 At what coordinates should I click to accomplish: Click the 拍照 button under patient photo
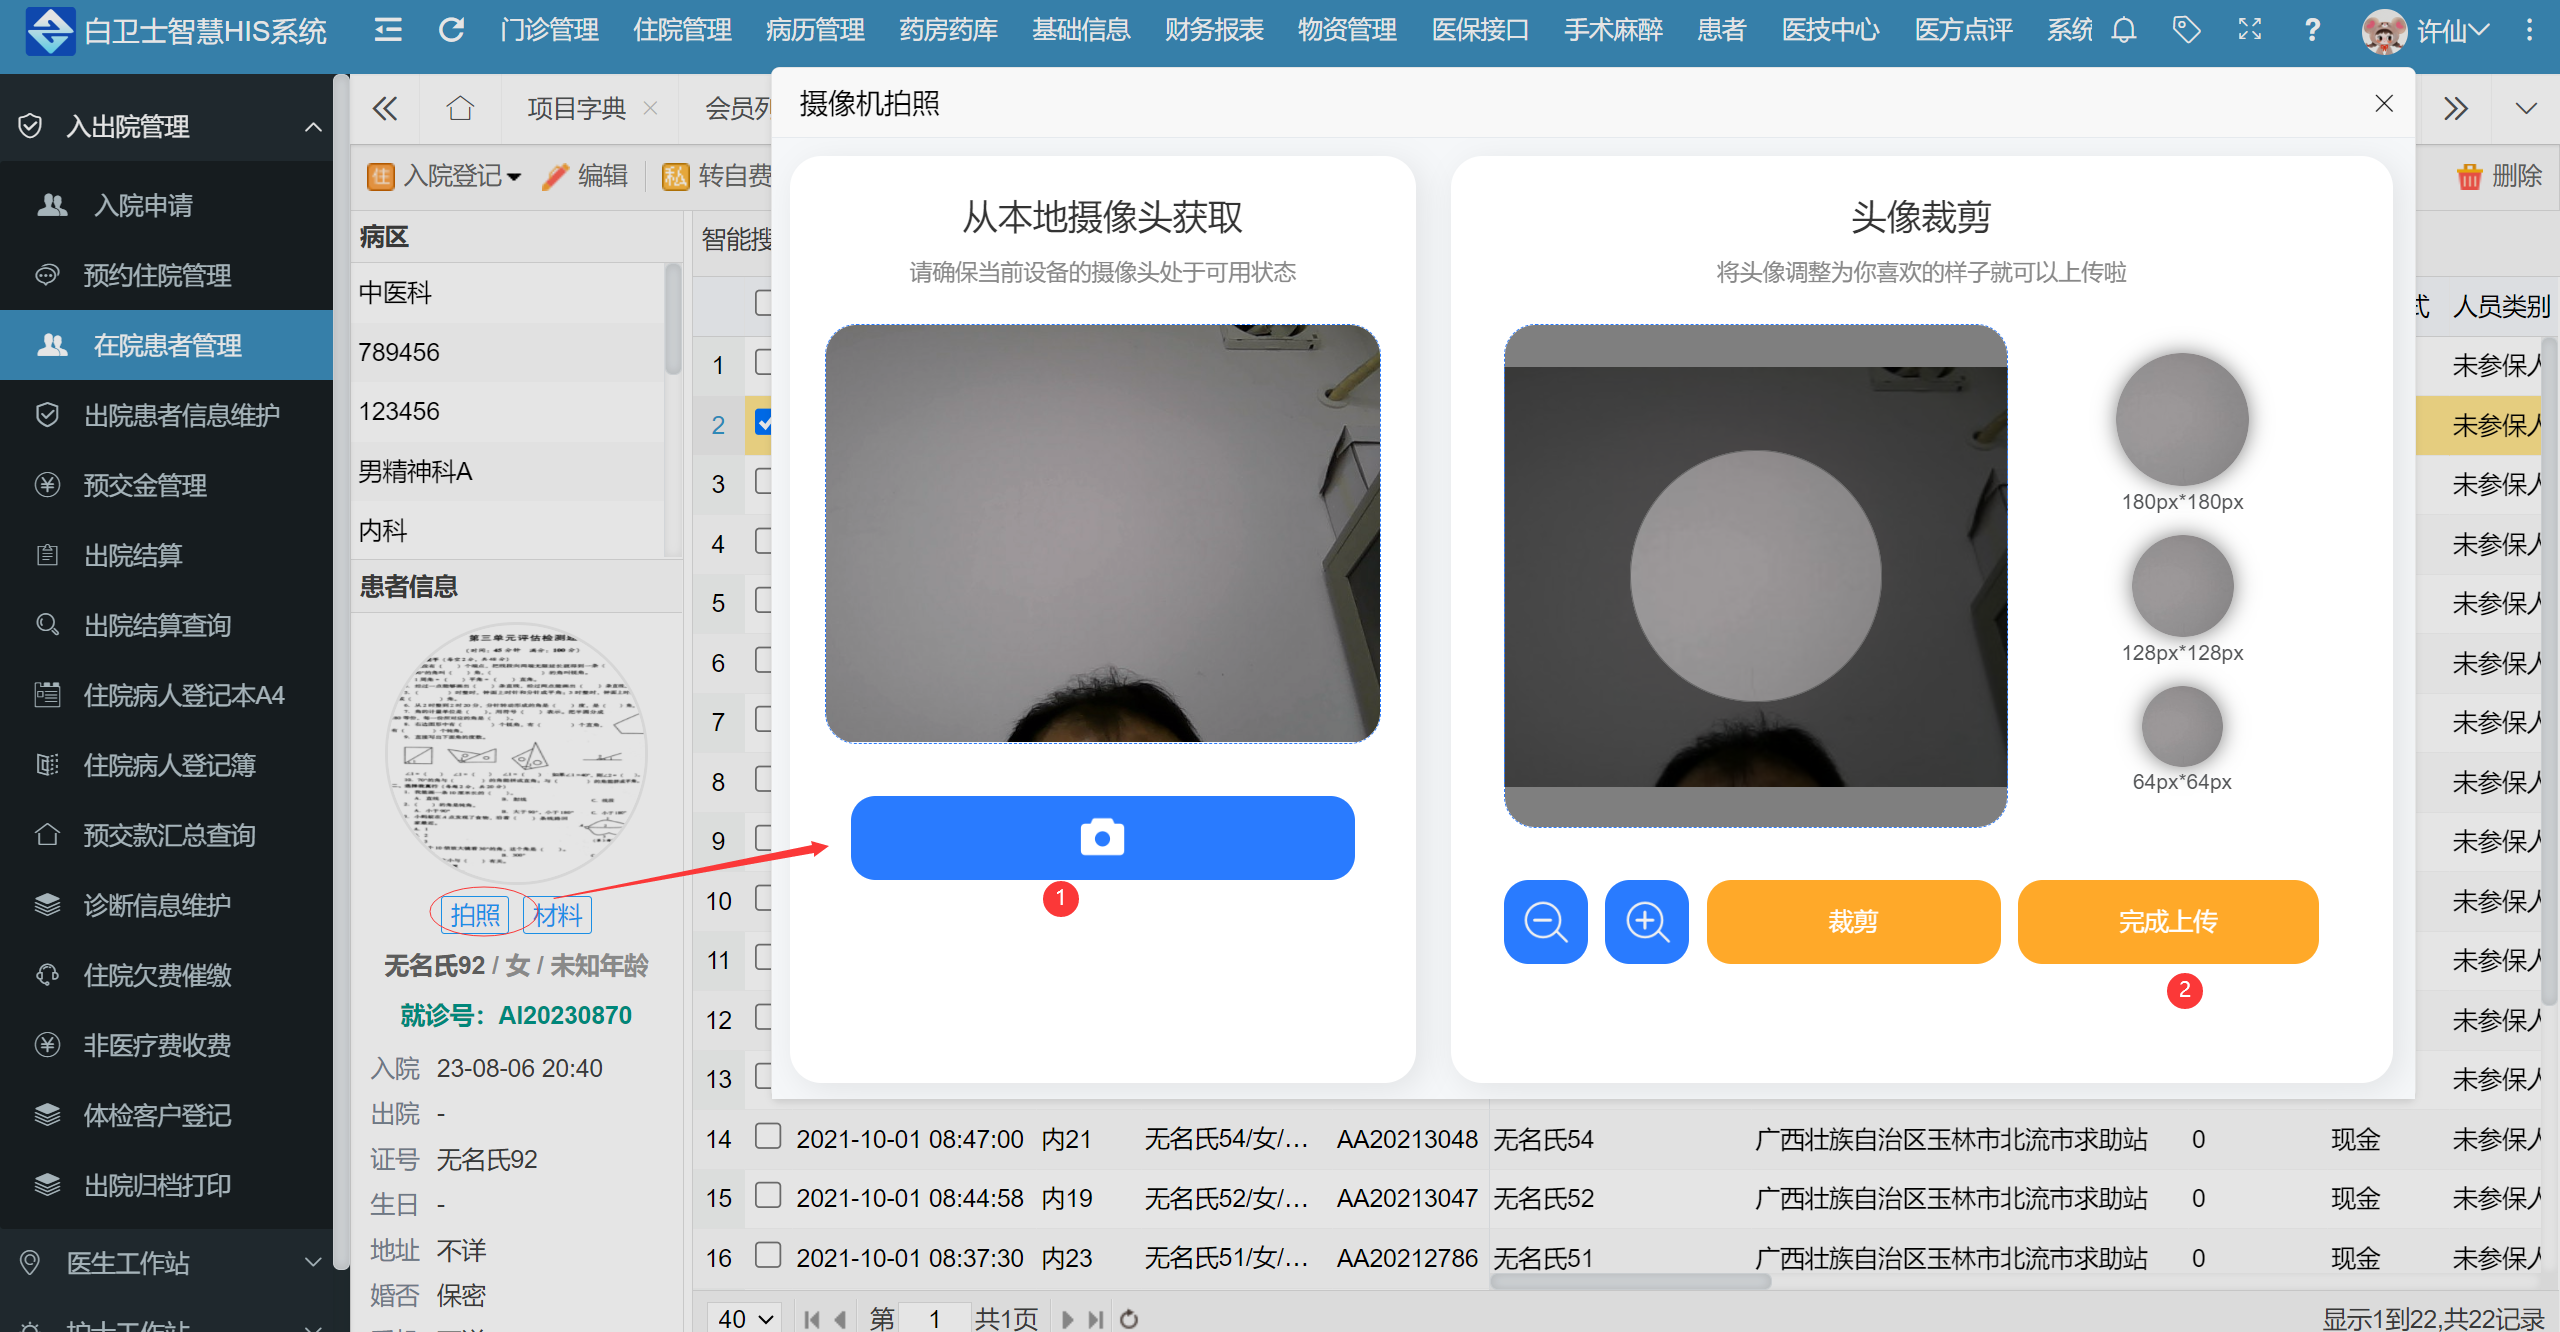pyautogui.click(x=475, y=915)
